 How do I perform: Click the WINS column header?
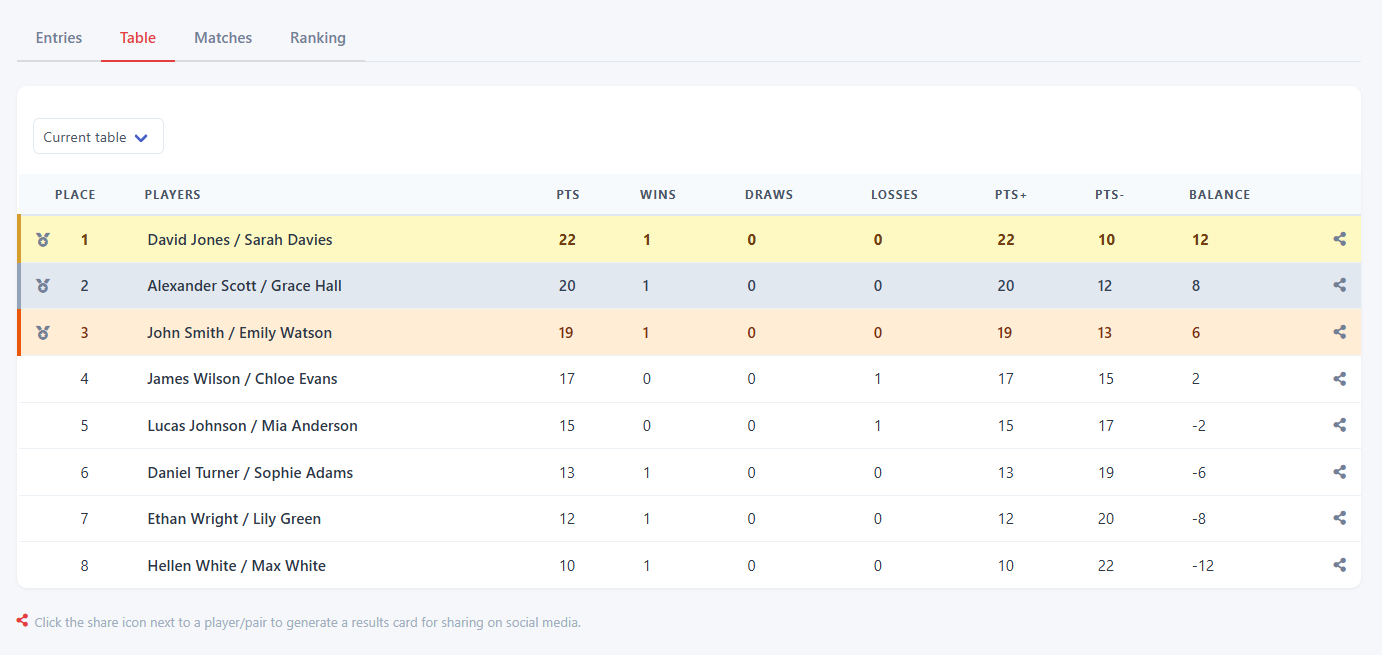pyautogui.click(x=658, y=195)
